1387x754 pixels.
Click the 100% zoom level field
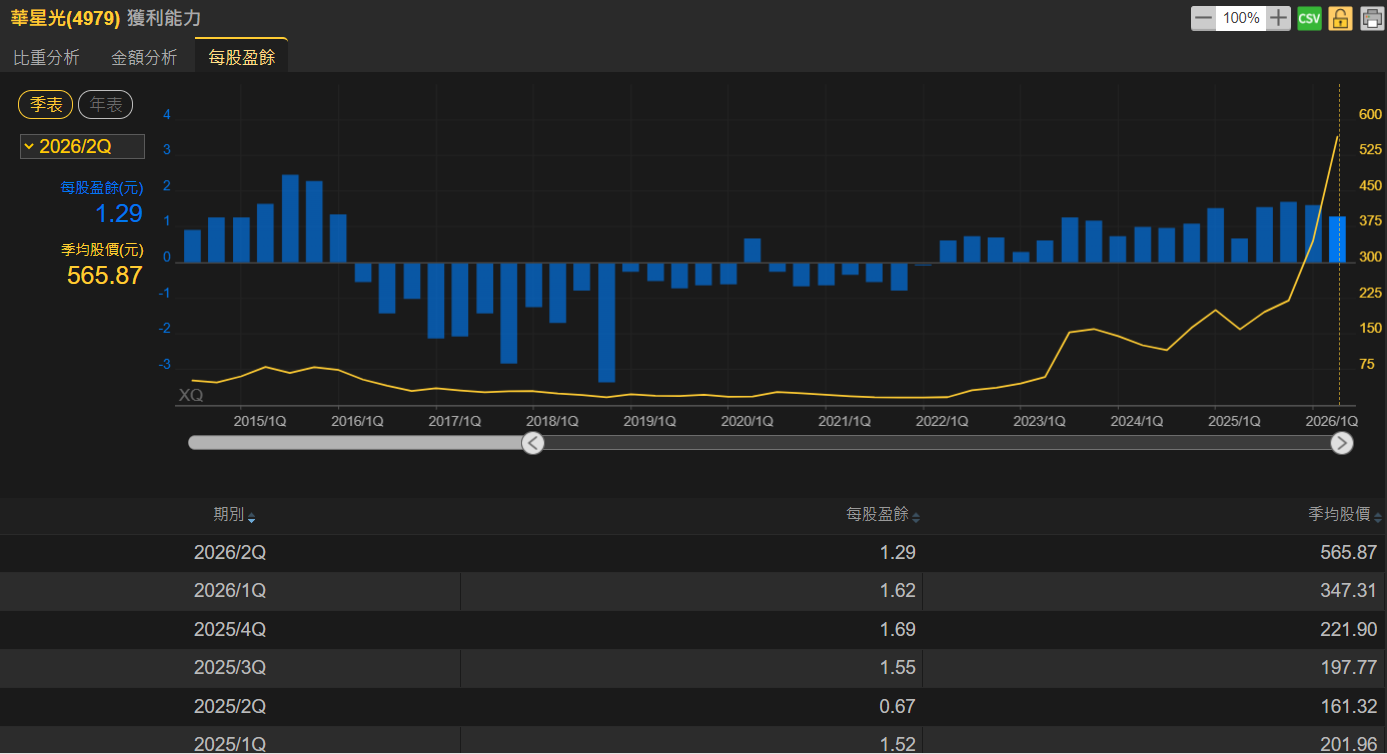1241,18
